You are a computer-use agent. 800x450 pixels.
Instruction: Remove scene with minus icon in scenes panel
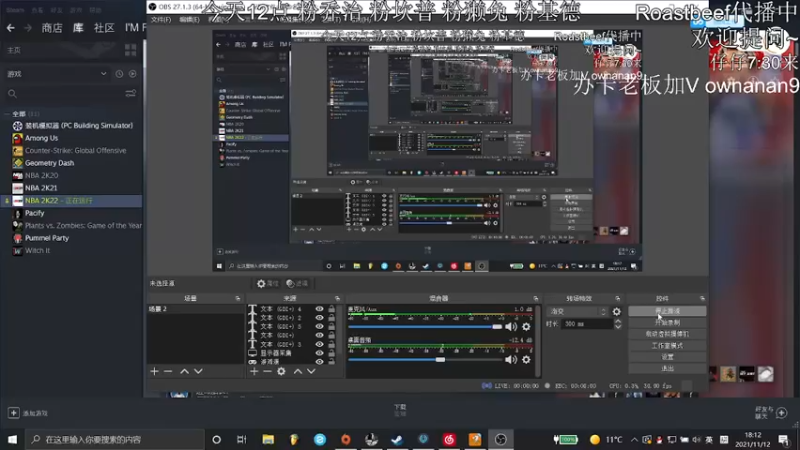tap(168, 371)
